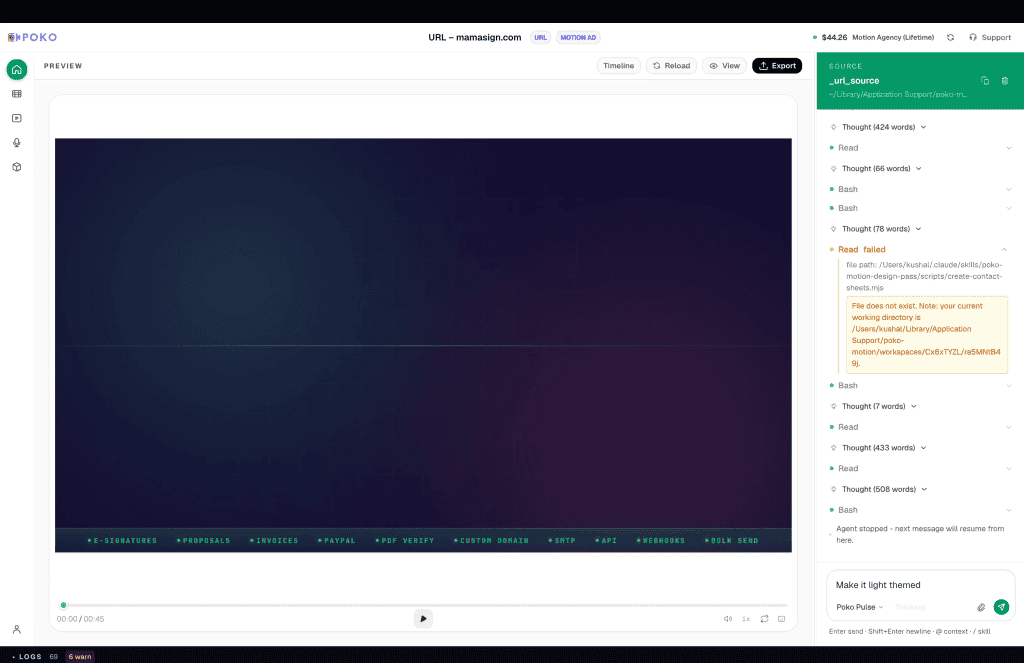Open the Home sidebar icon
Viewport: 1024px width, 663px height.
pyautogui.click(x=17, y=69)
